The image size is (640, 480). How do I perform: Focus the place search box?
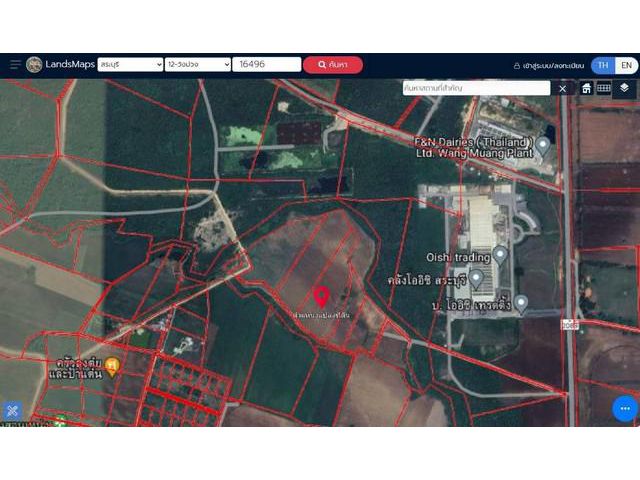click(476, 88)
